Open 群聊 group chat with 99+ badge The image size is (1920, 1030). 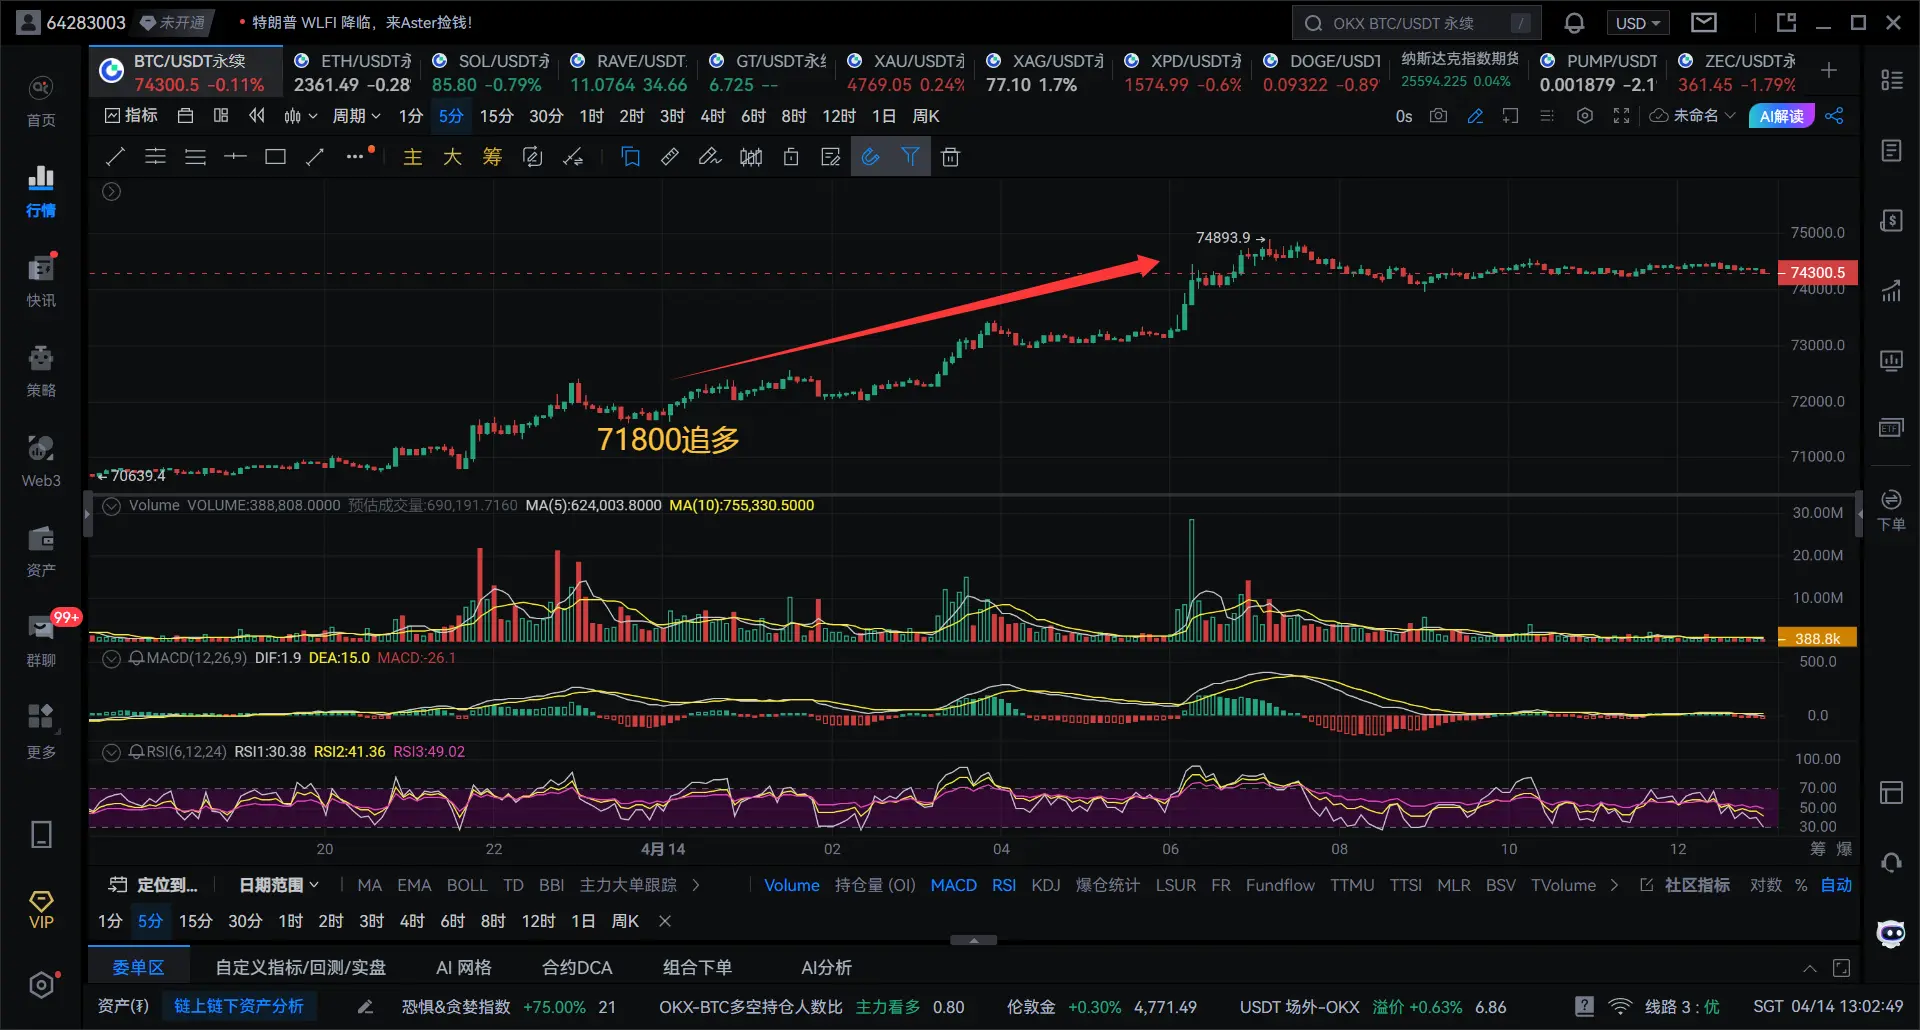pyautogui.click(x=41, y=640)
